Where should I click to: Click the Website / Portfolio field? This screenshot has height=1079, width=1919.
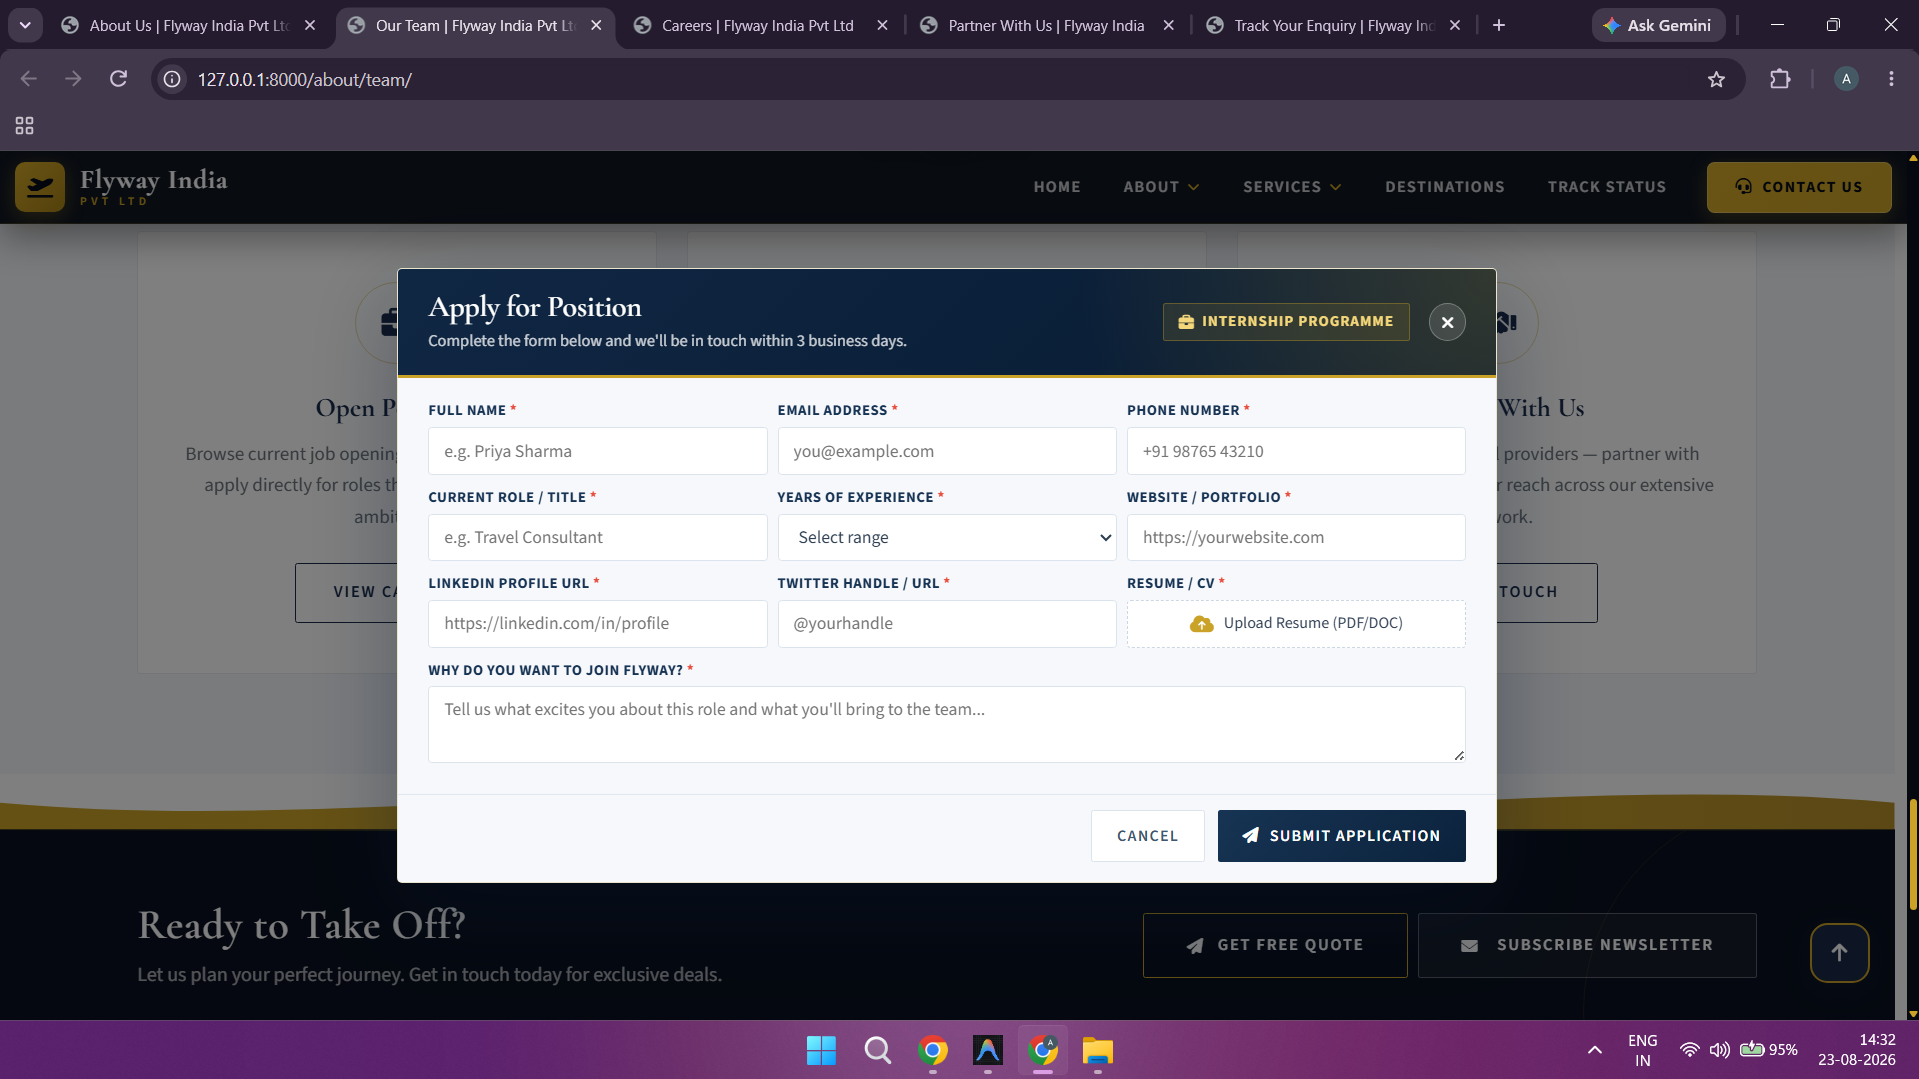[x=1296, y=537]
